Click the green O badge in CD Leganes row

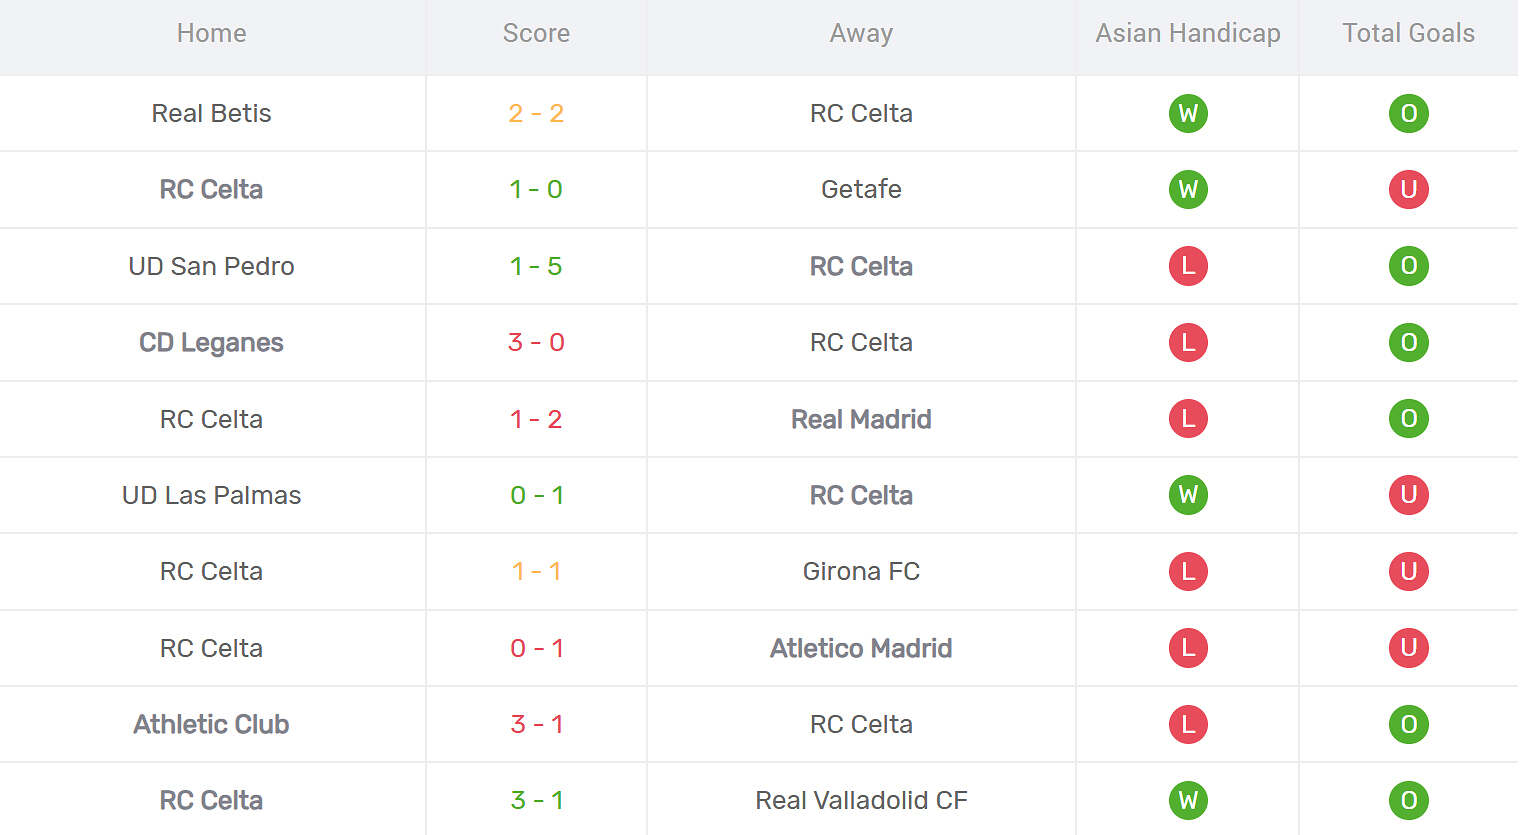tap(1408, 342)
